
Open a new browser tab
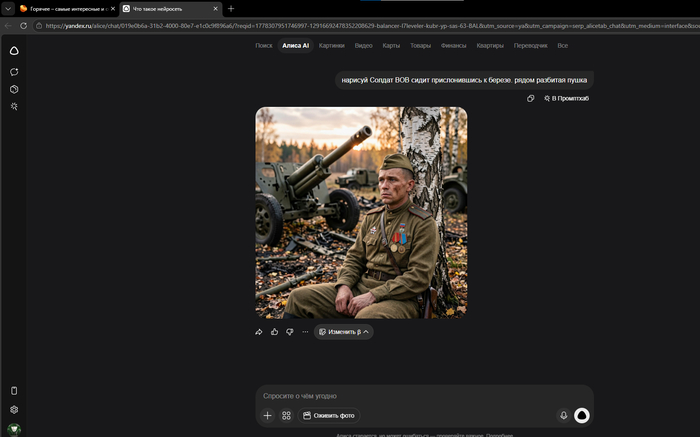click(x=231, y=8)
